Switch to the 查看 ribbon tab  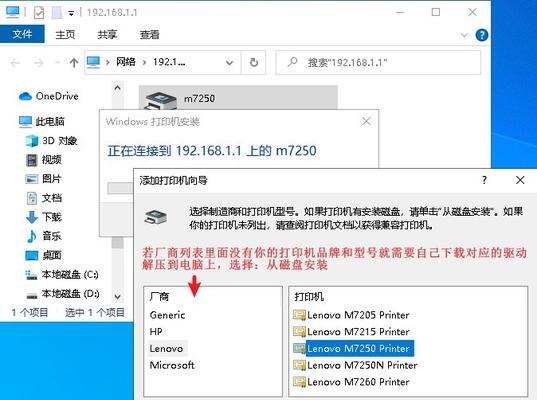tap(149, 35)
